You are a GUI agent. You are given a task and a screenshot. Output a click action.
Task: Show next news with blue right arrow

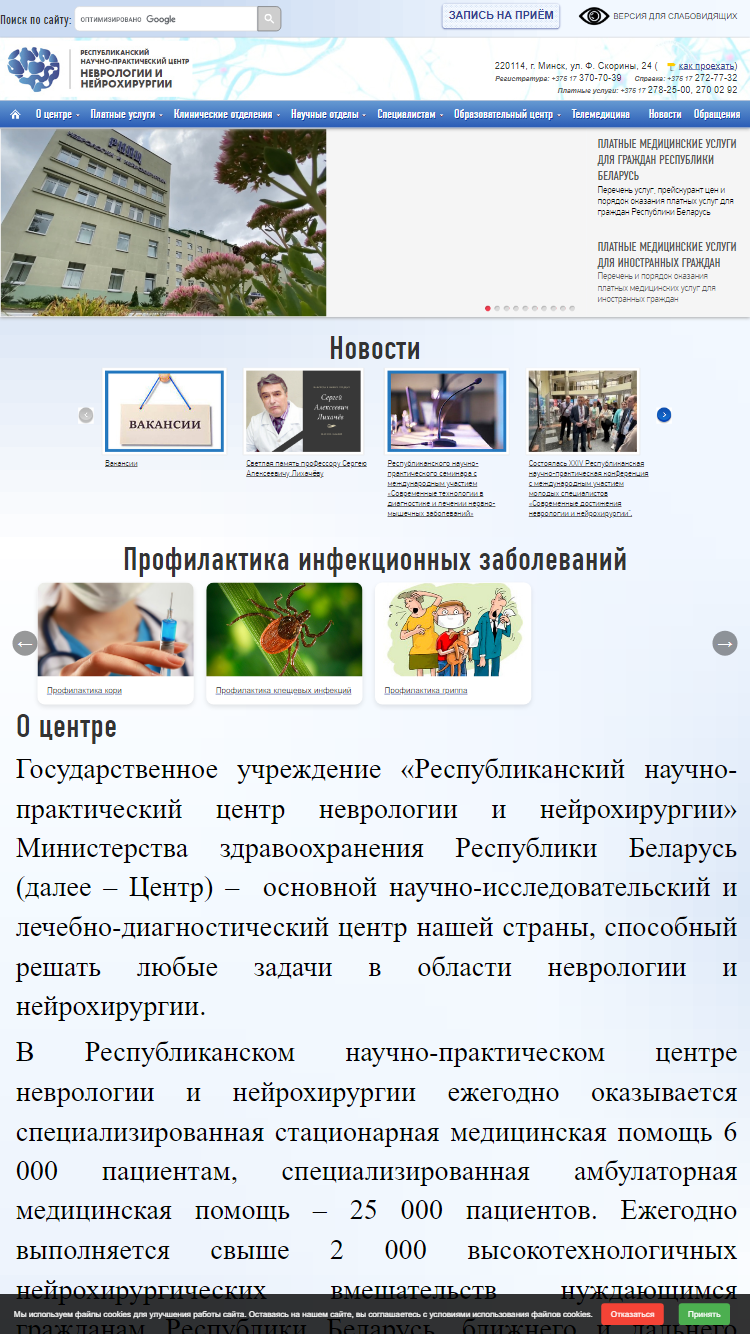664,415
